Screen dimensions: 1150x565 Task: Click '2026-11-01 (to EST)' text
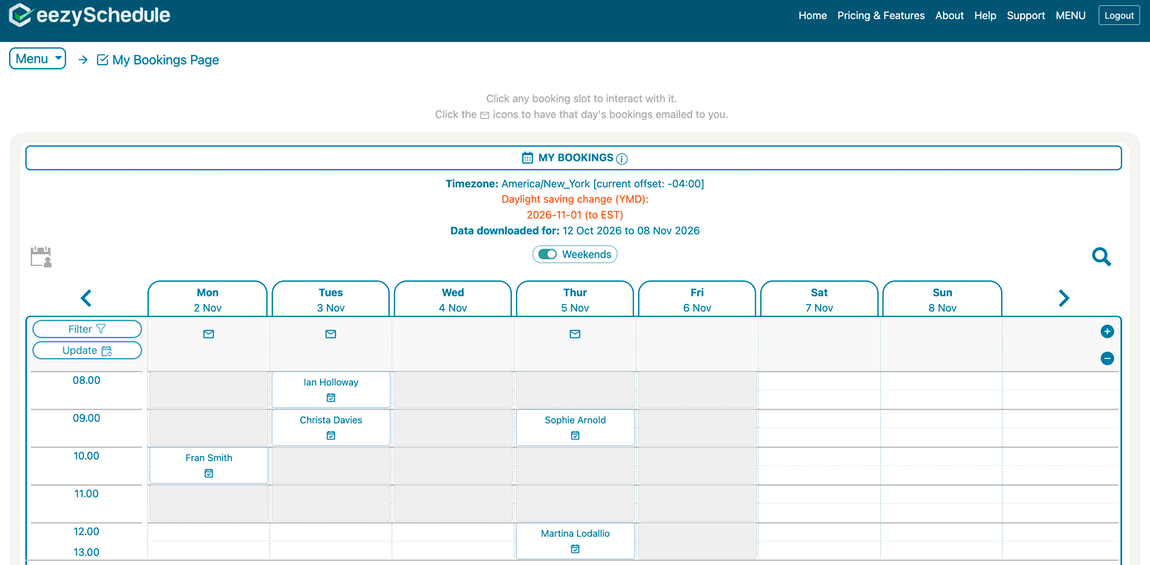click(575, 215)
